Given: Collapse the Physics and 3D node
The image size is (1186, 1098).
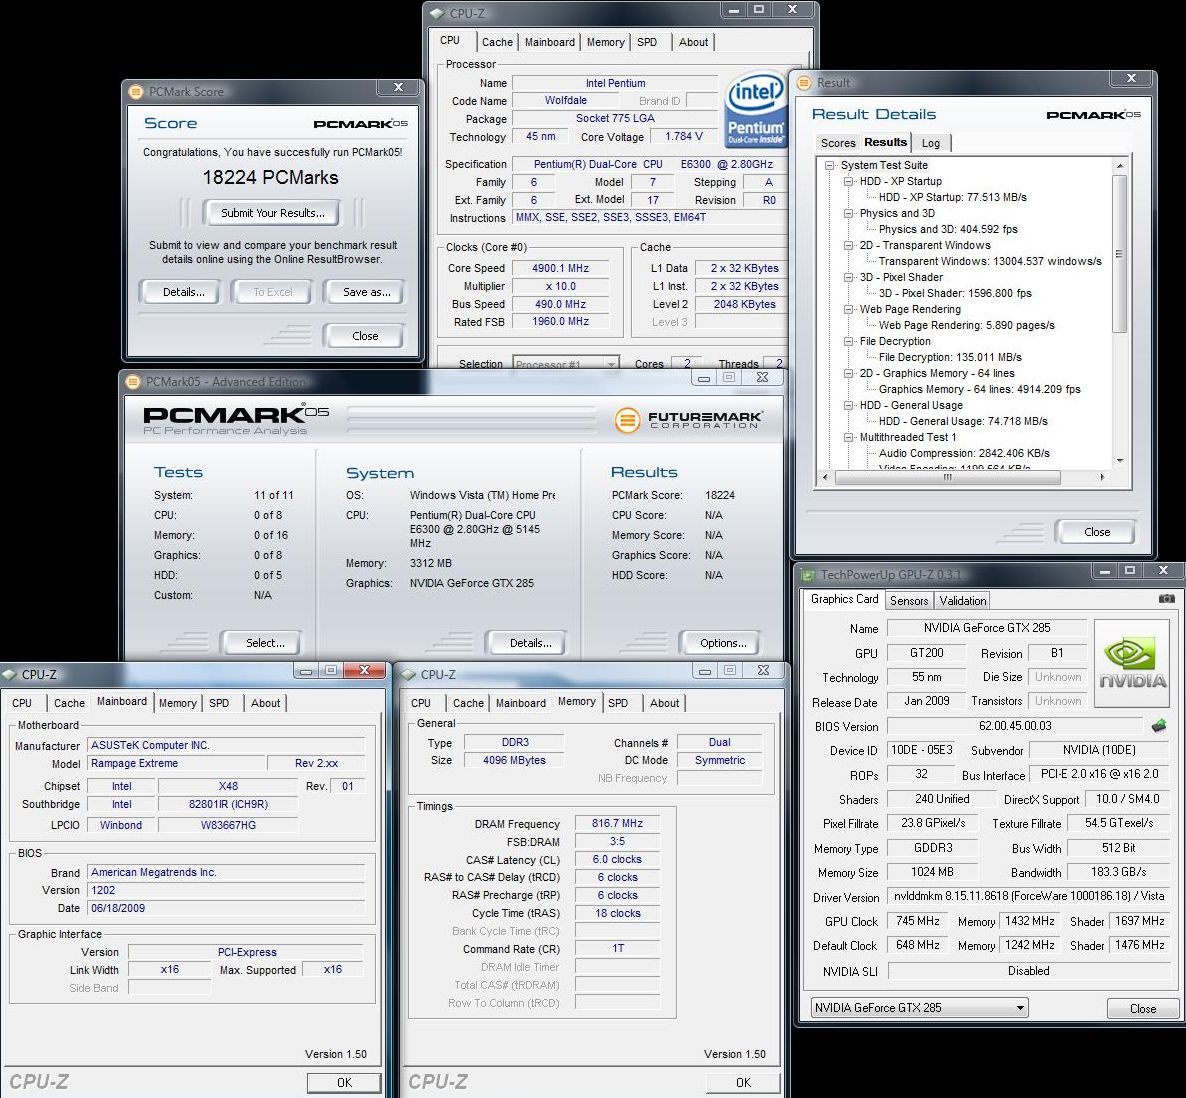Looking at the screenshot, I should (848, 213).
